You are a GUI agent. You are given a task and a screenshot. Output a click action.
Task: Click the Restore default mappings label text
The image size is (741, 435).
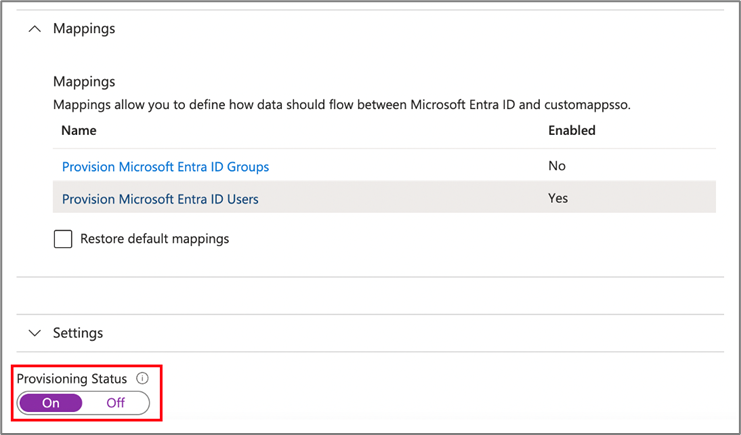pos(155,239)
